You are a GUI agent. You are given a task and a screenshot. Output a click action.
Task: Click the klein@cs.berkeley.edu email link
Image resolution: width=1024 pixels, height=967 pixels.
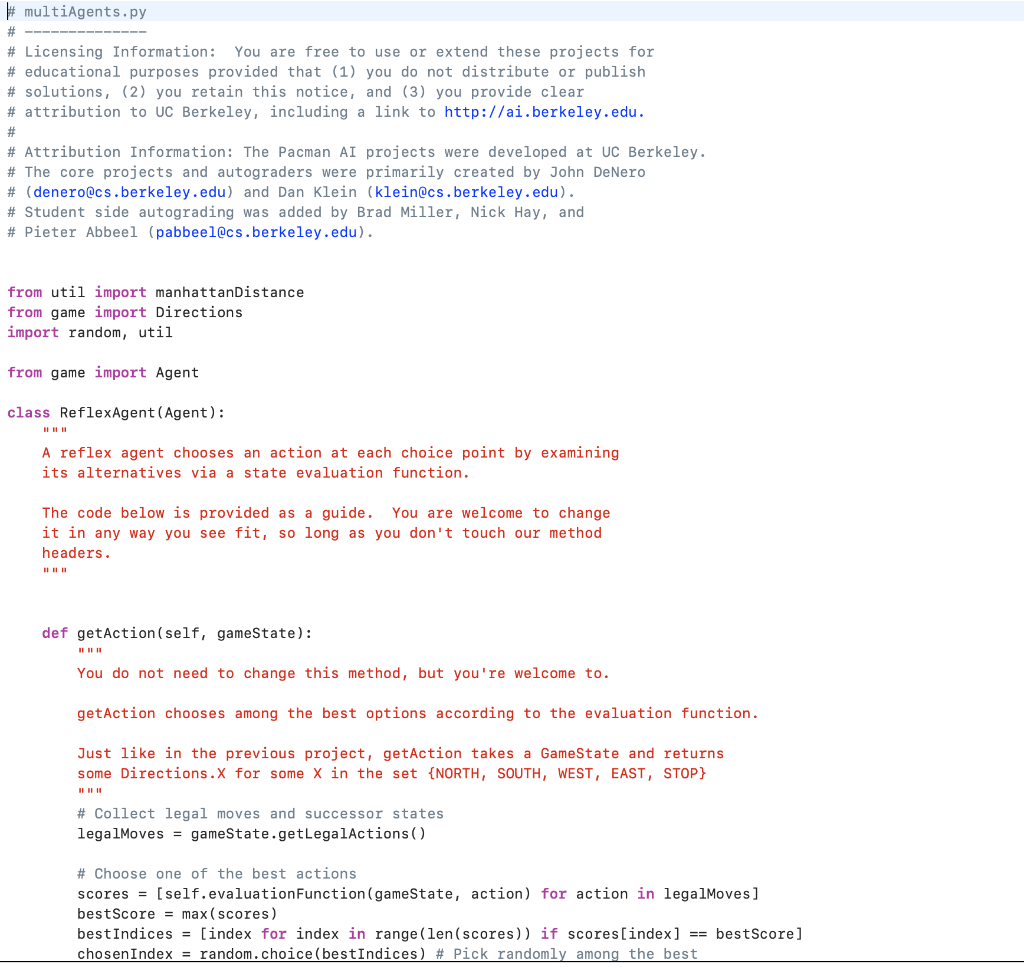(x=466, y=193)
